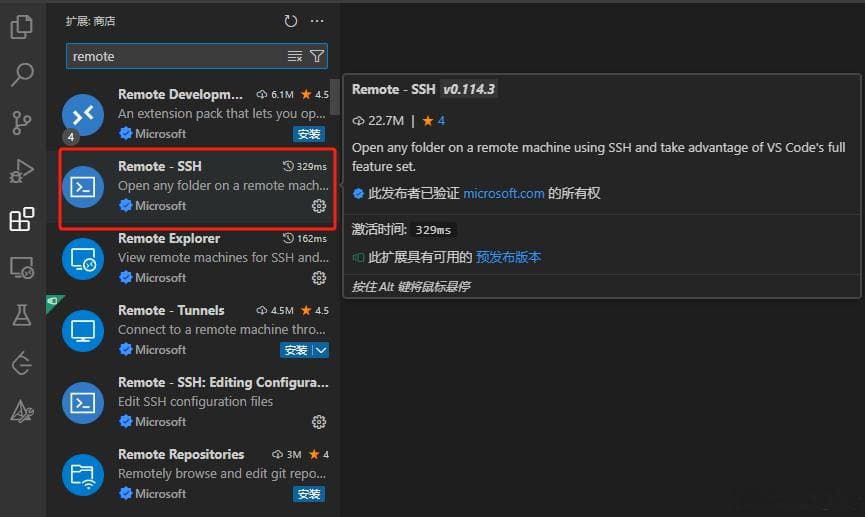Click the 162ms activation time on Remote Explorer
865x517 pixels.
(x=305, y=238)
